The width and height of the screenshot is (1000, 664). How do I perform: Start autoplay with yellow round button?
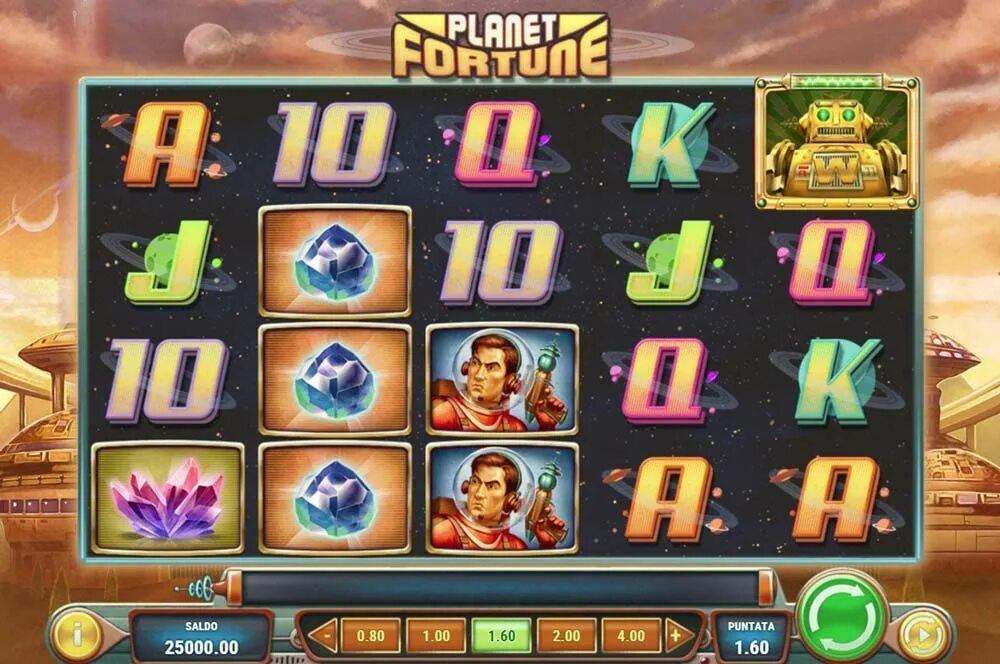tap(925, 635)
